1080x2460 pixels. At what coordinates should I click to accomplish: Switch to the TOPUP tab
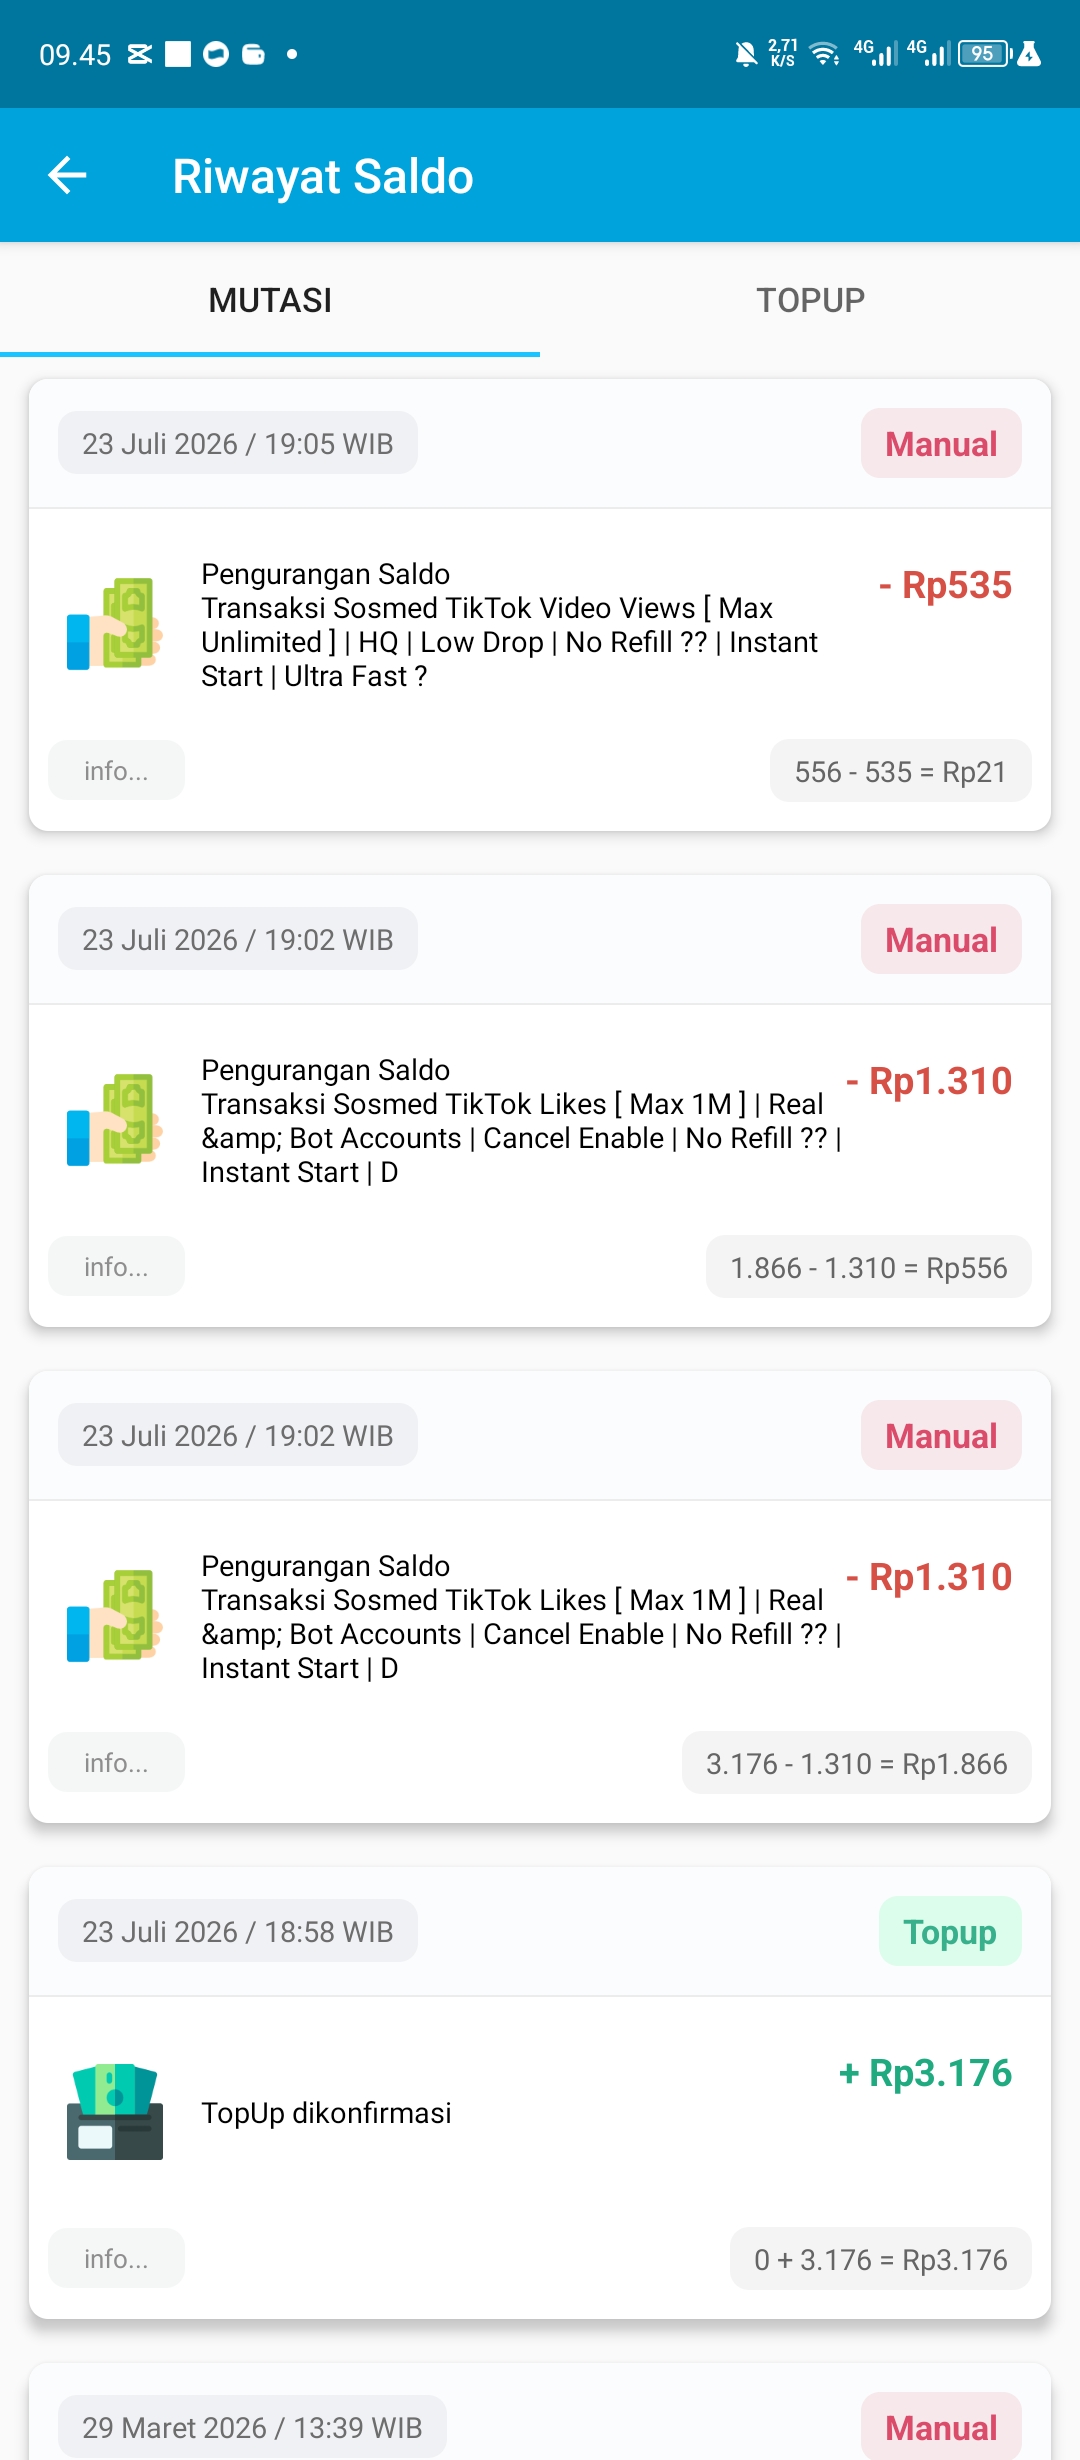coord(810,300)
